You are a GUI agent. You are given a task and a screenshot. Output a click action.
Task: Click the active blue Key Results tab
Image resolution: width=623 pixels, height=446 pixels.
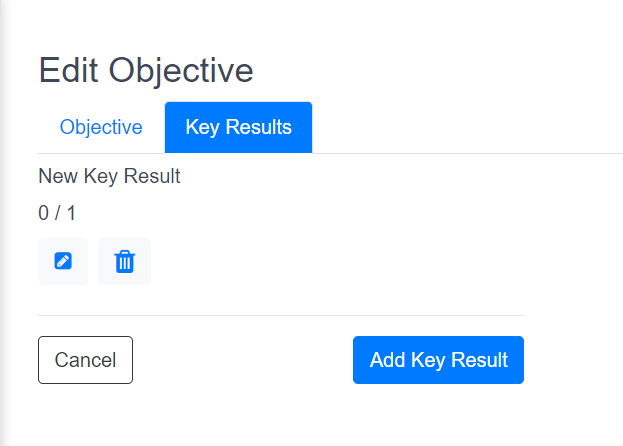point(238,127)
